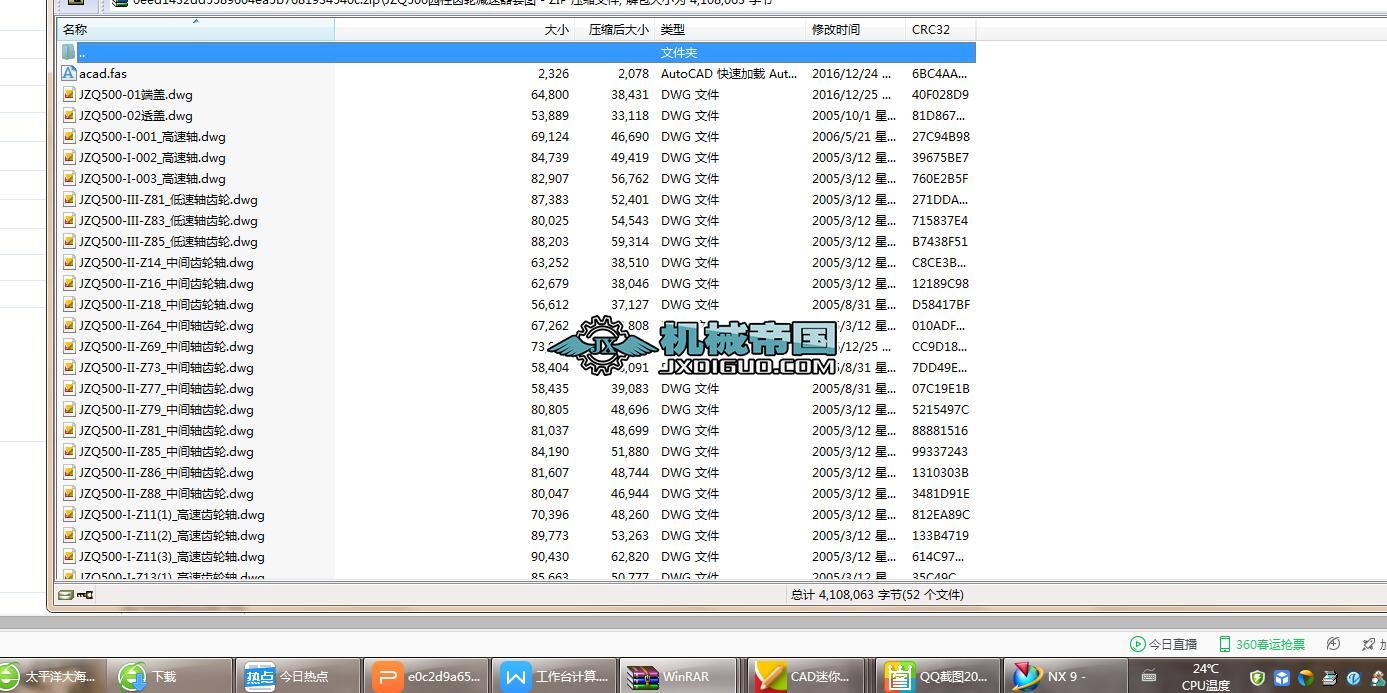Select the file JZQ500-II-Z86_中间轴齿轮.dwg
1387x693 pixels.
tap(166, 472)
